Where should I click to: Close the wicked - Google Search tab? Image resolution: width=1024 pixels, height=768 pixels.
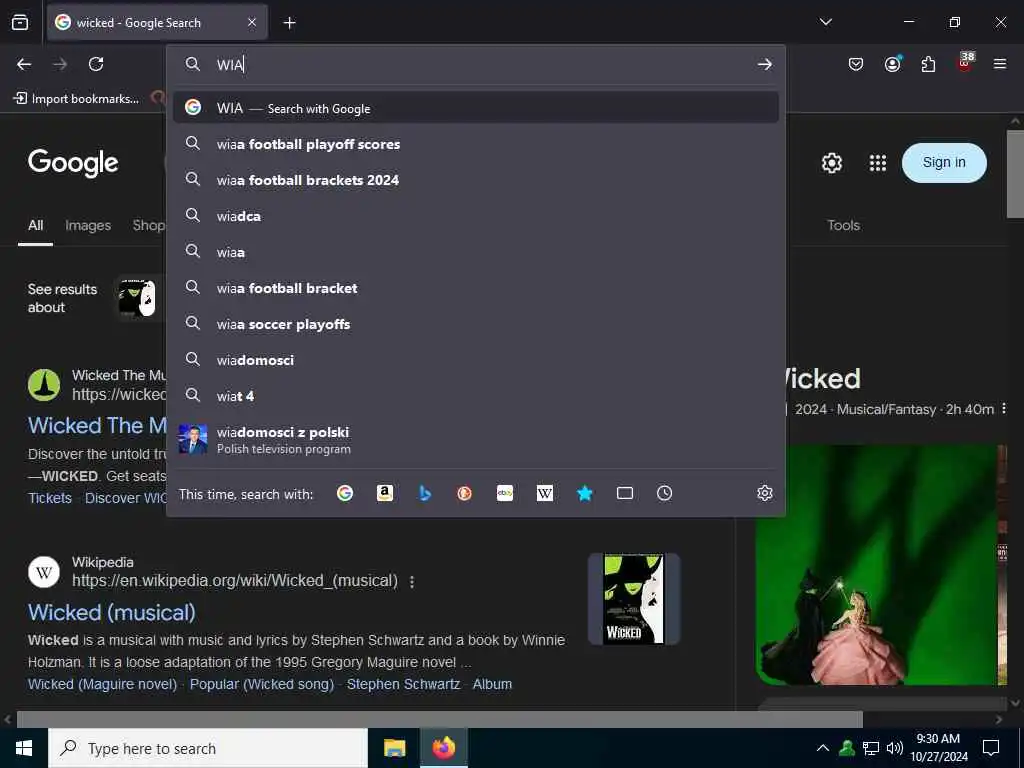coord(252,22)
